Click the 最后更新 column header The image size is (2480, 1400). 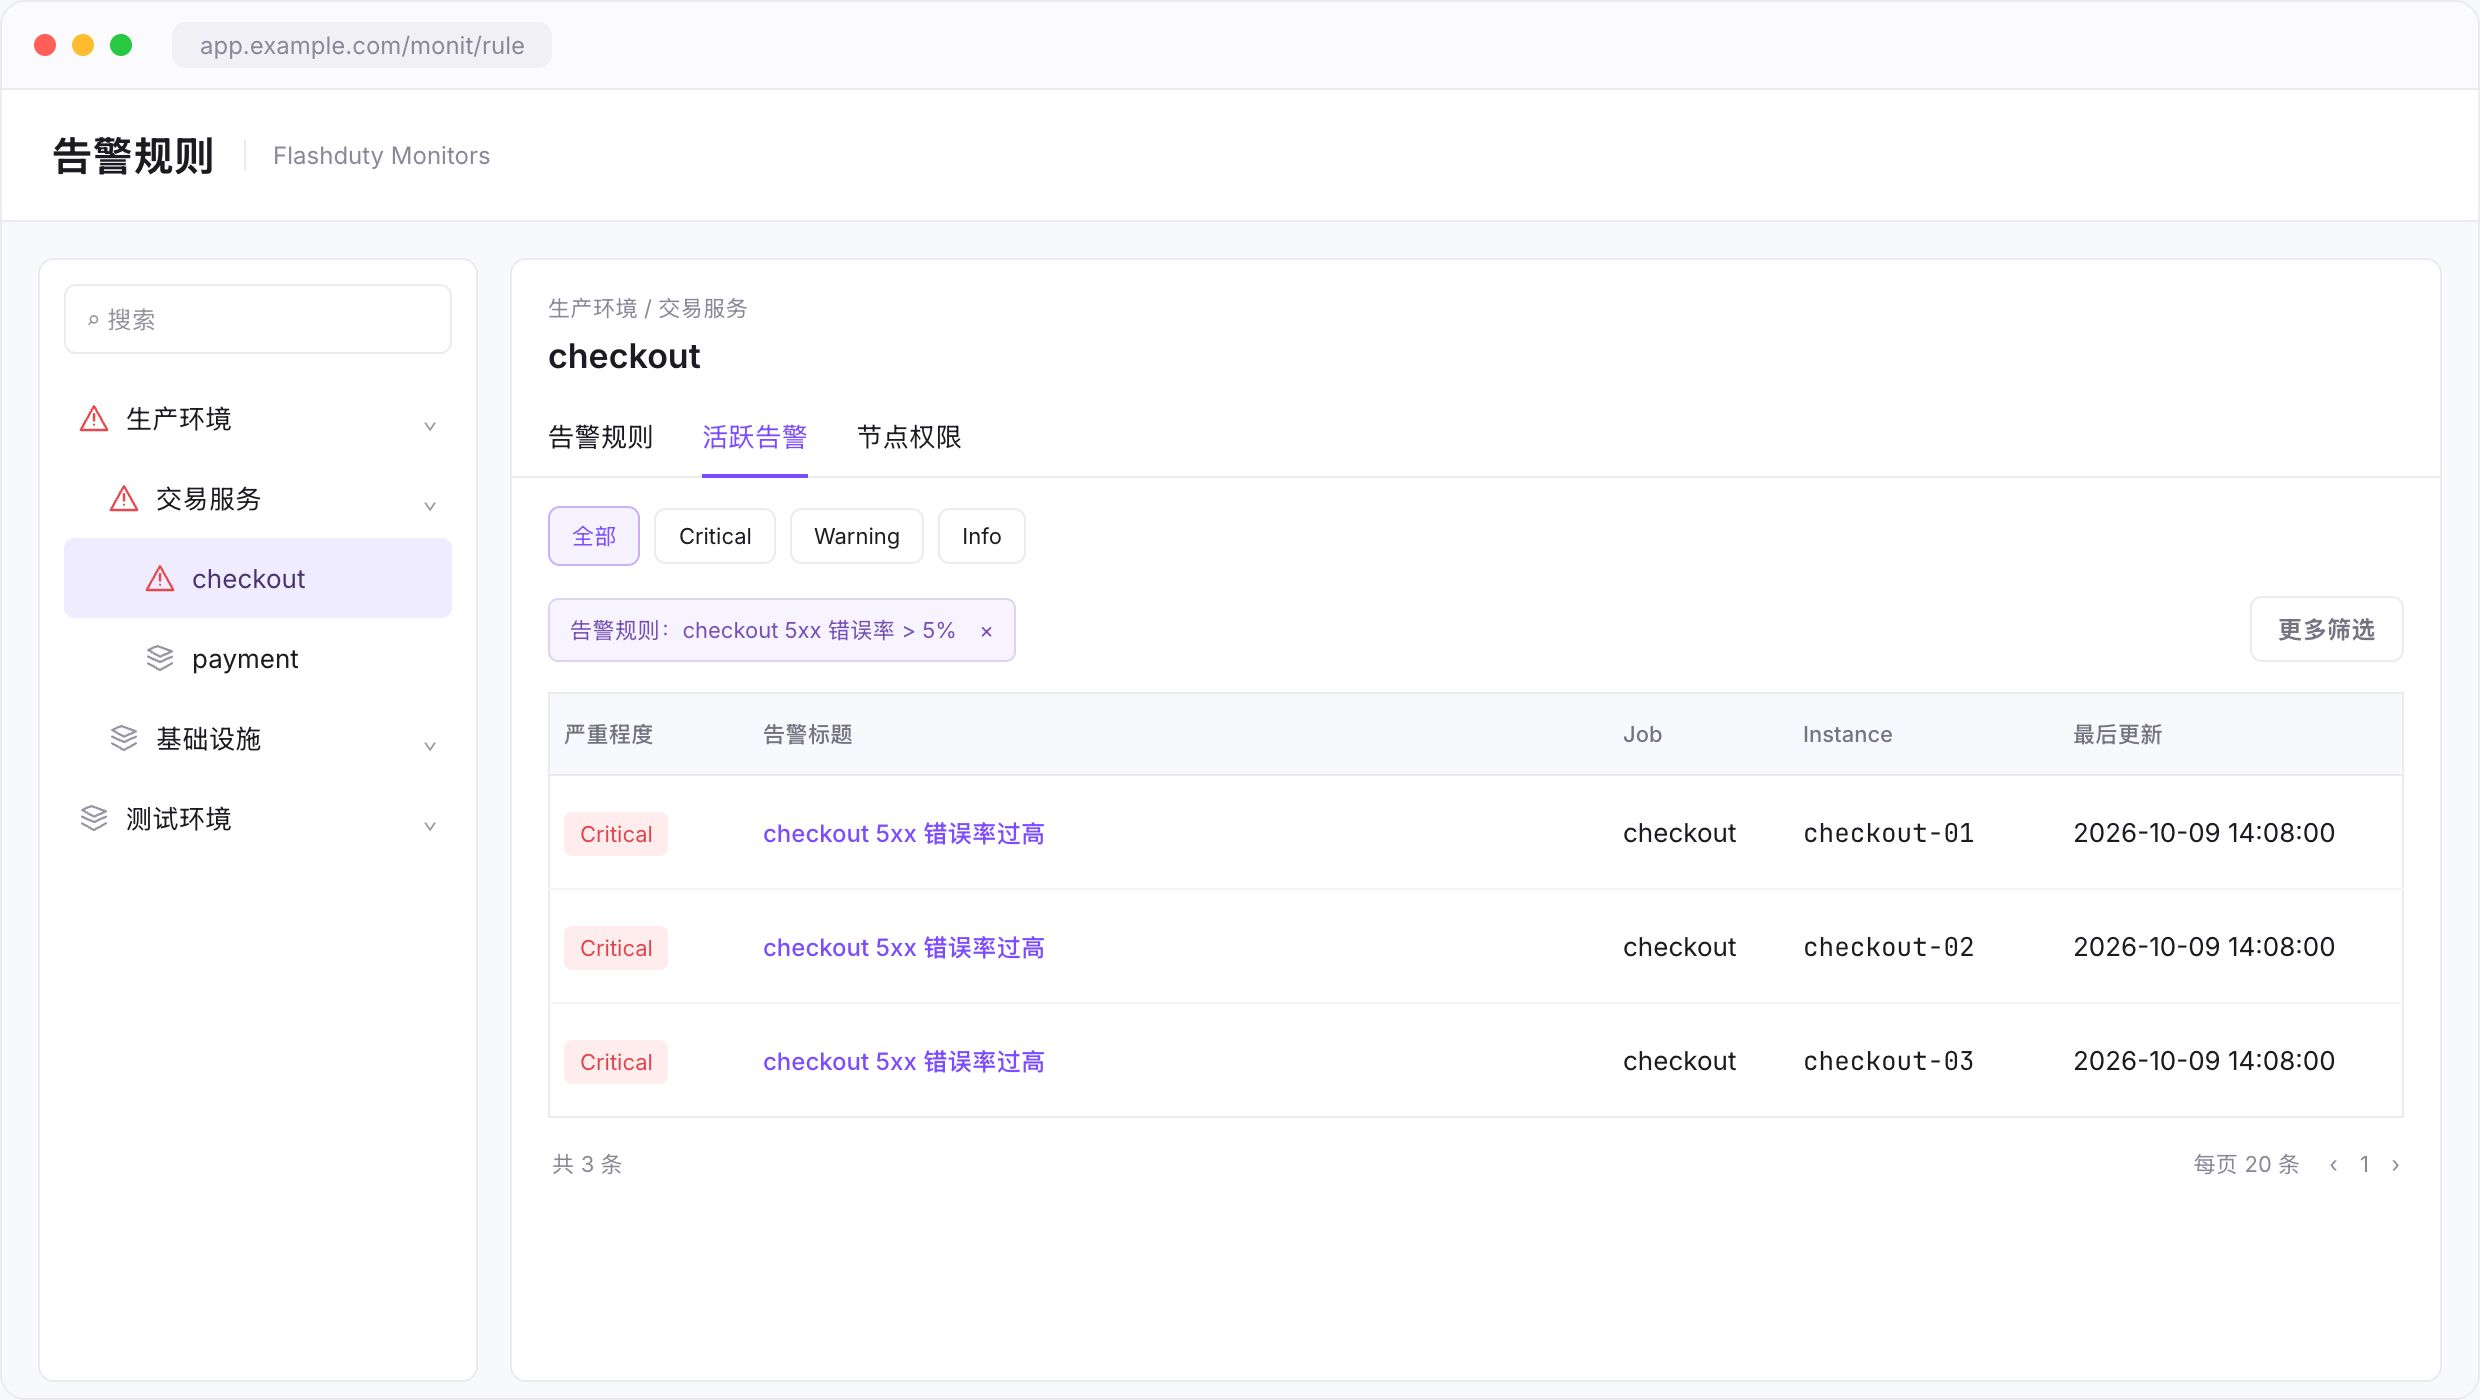coord(2117,735)
